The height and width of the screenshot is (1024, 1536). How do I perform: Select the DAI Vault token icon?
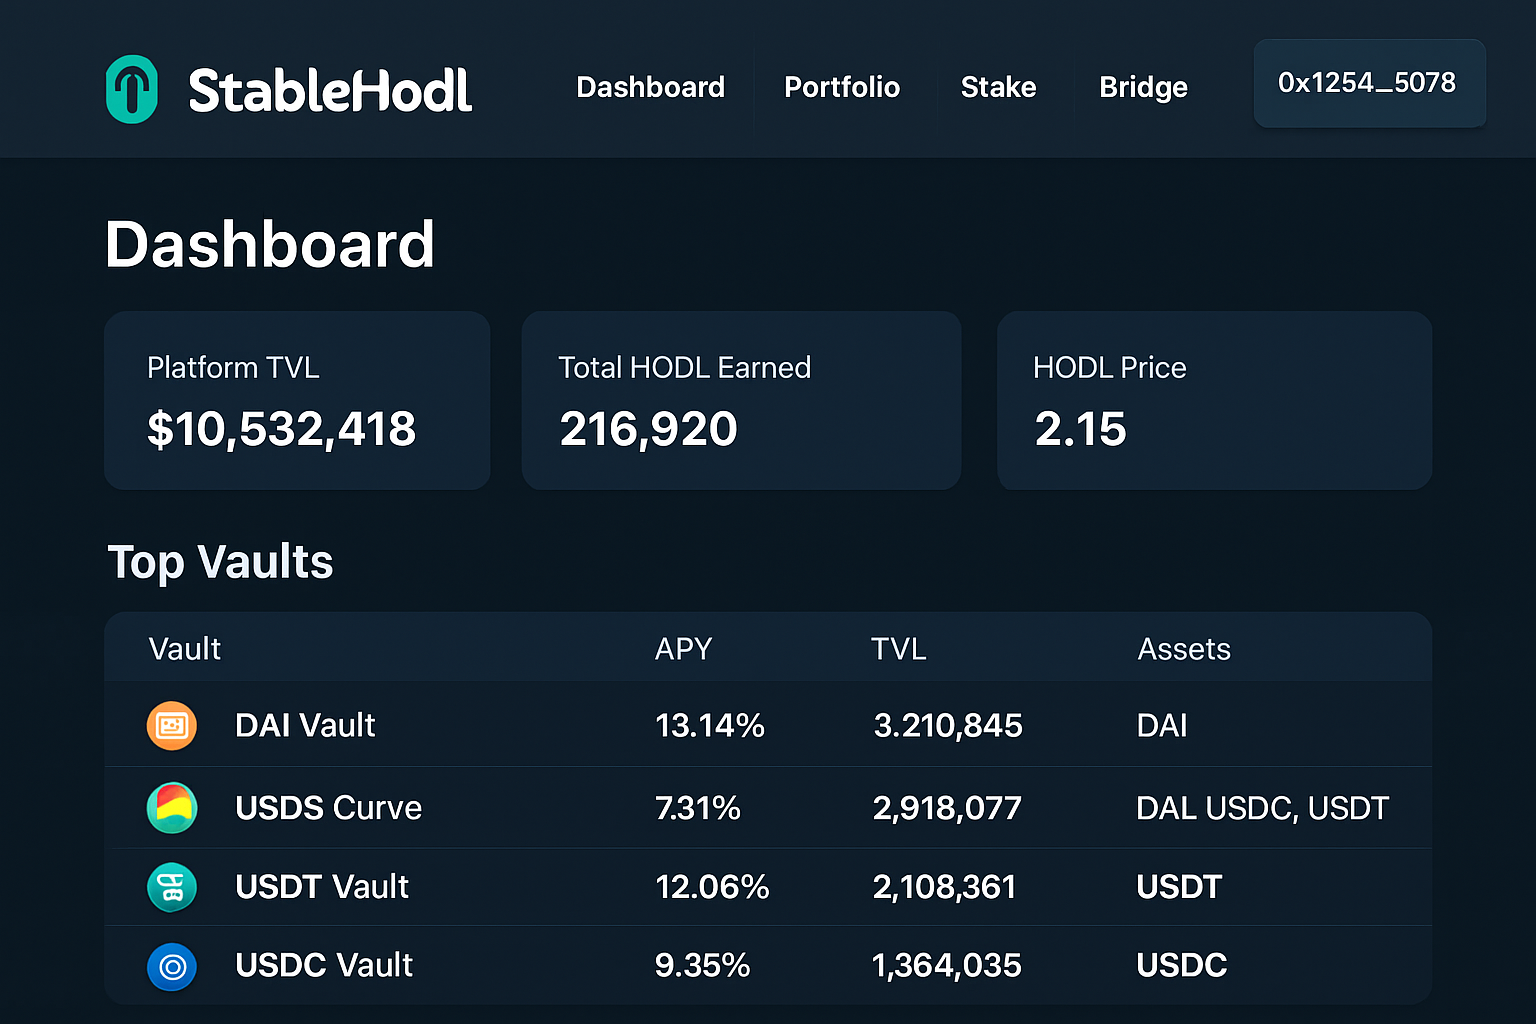171,726
